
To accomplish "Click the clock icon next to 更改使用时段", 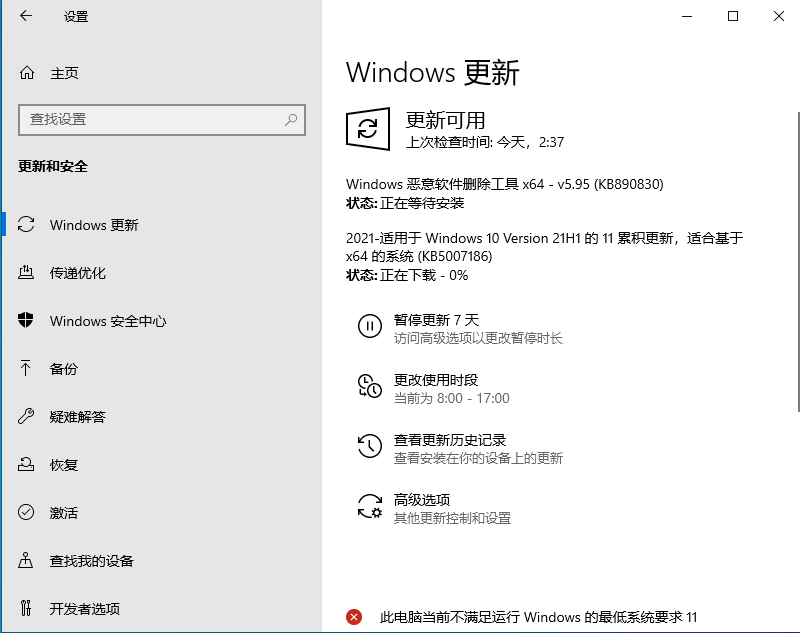I will tap(370, 385).
